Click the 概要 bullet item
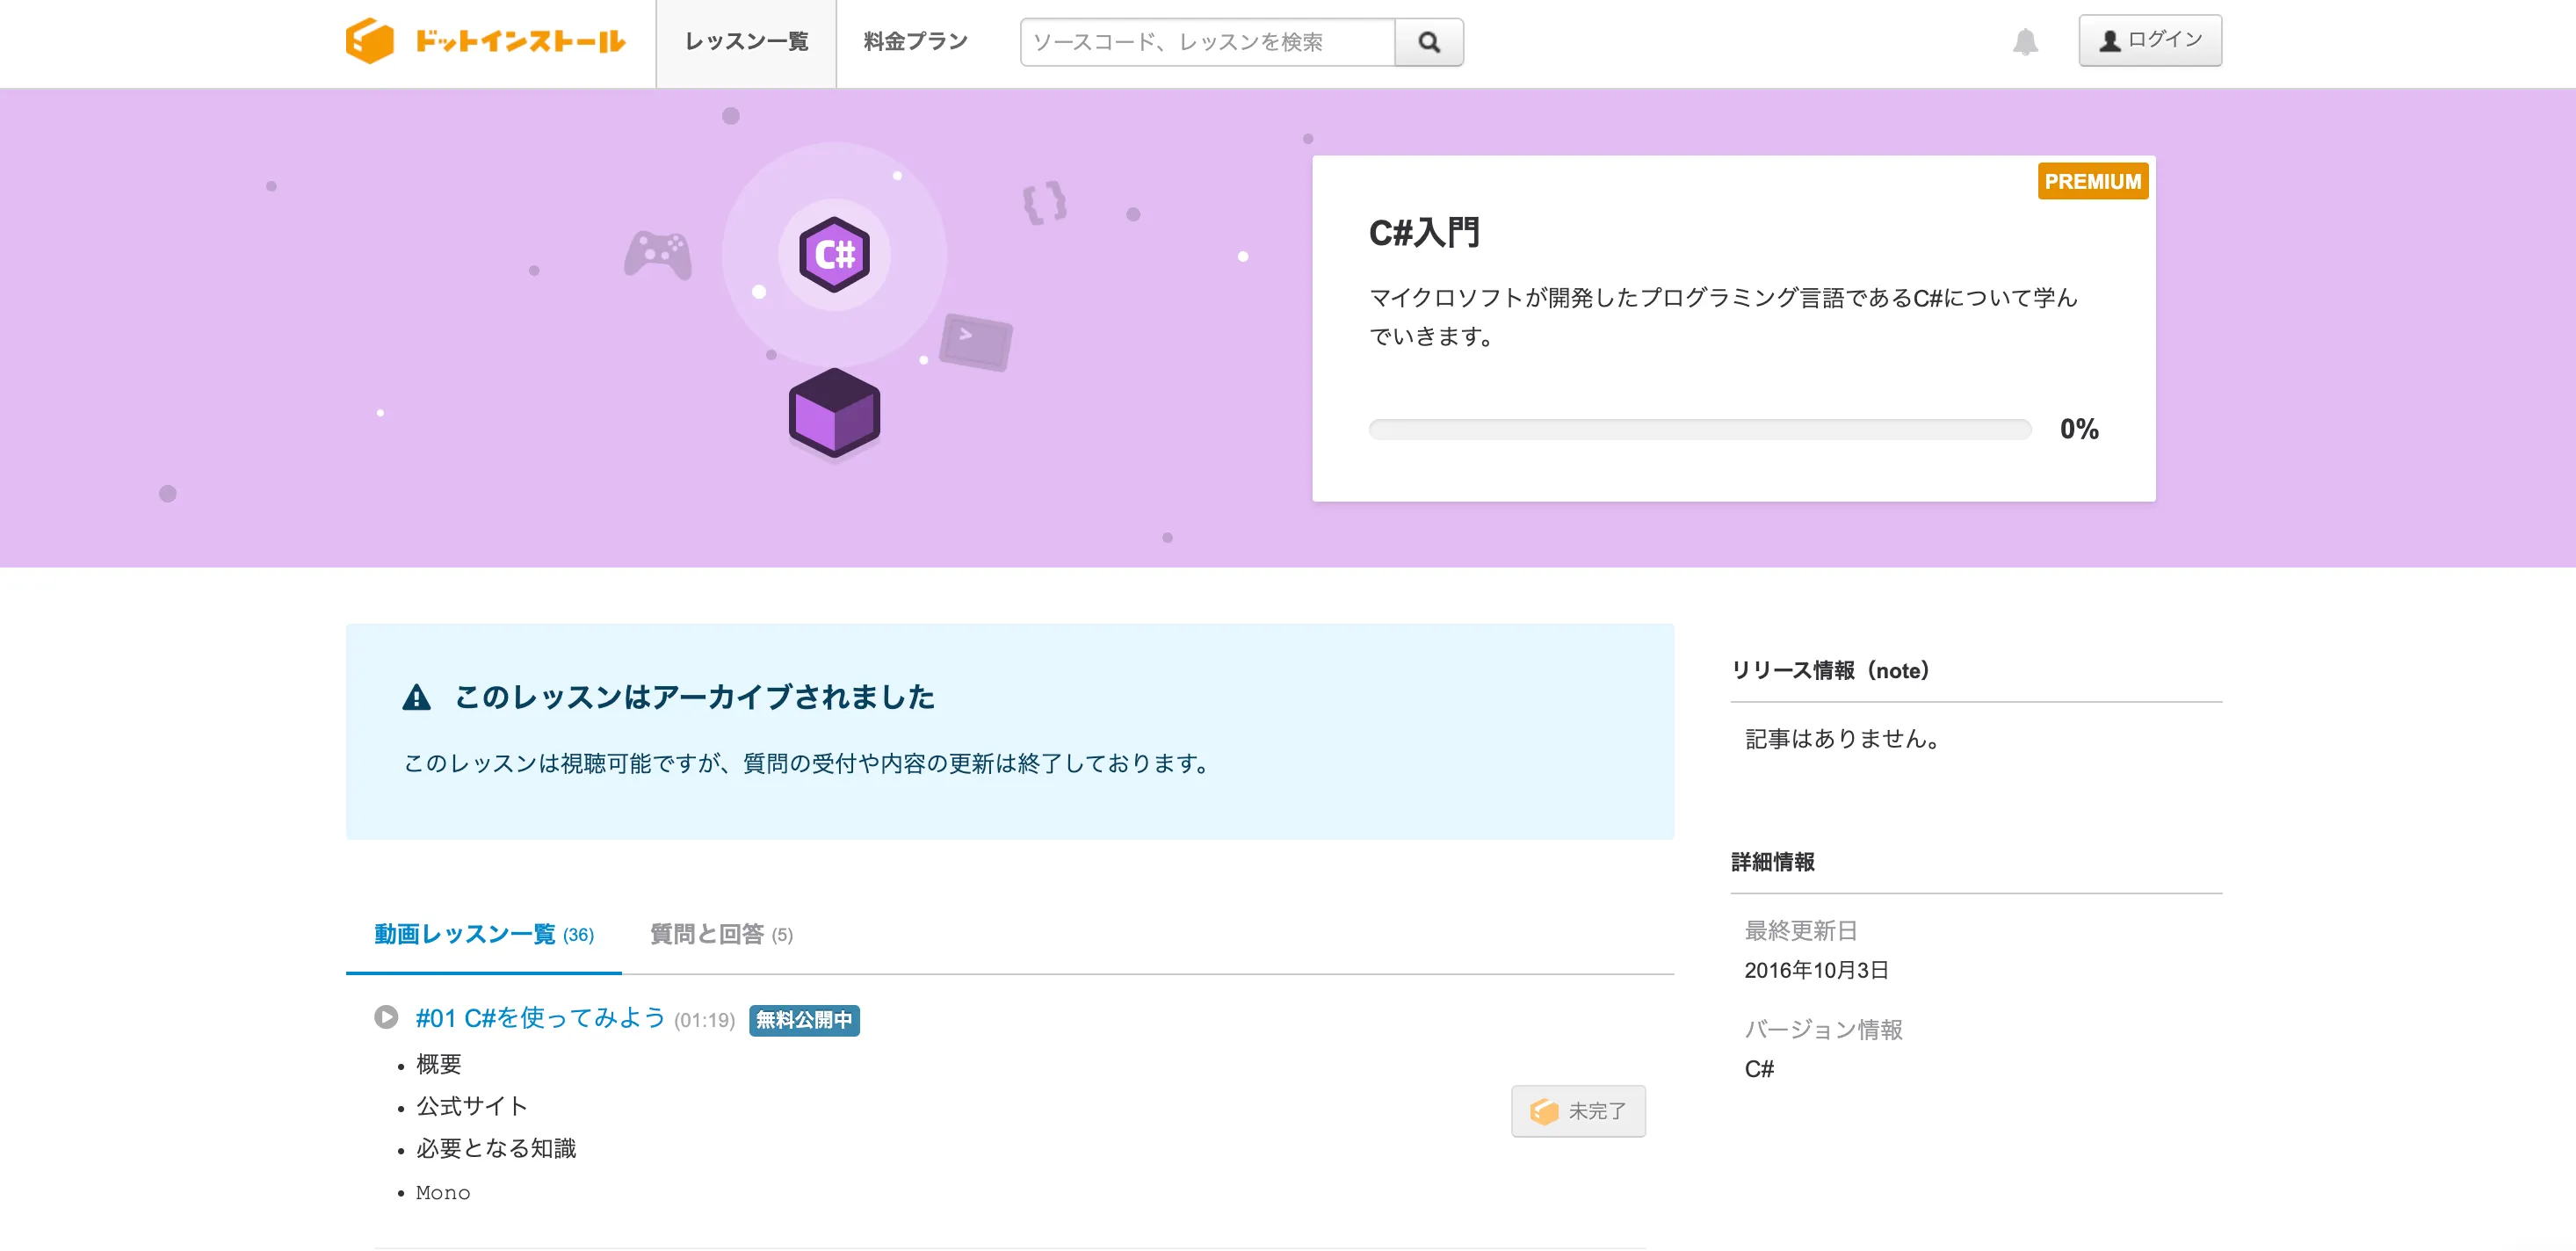This screenshot has height=1251, width=2576. tap(438, 1064)
